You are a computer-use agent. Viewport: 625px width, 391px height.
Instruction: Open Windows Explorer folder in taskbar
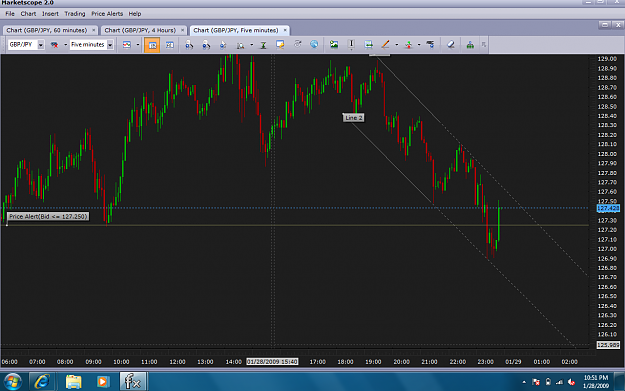click(x=73, y=382)
